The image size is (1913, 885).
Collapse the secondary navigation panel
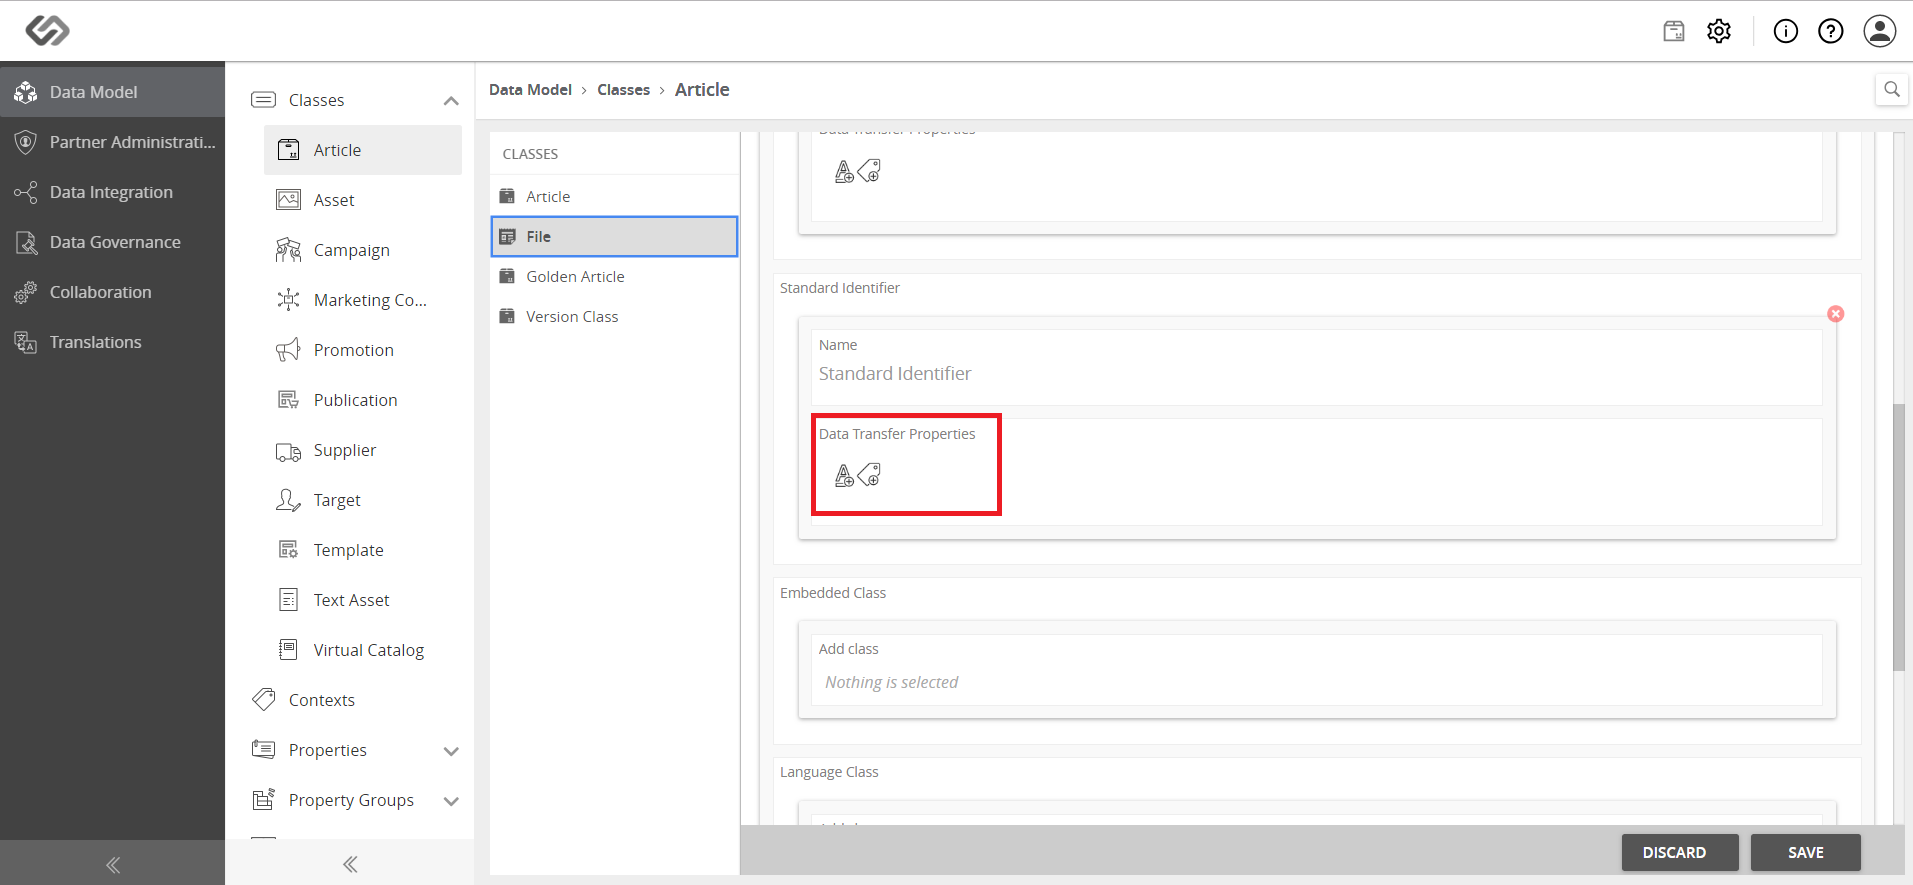tap(350, 864)
